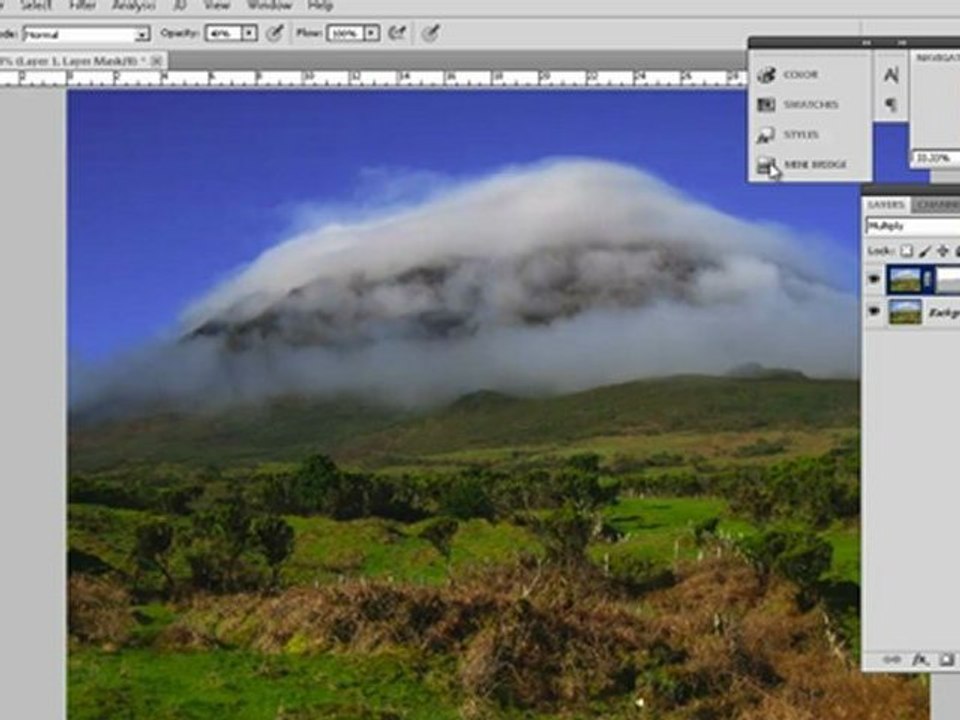The image size is (960, 720).
Task: Open the Select menu
Action: click(x=36, y=6)
